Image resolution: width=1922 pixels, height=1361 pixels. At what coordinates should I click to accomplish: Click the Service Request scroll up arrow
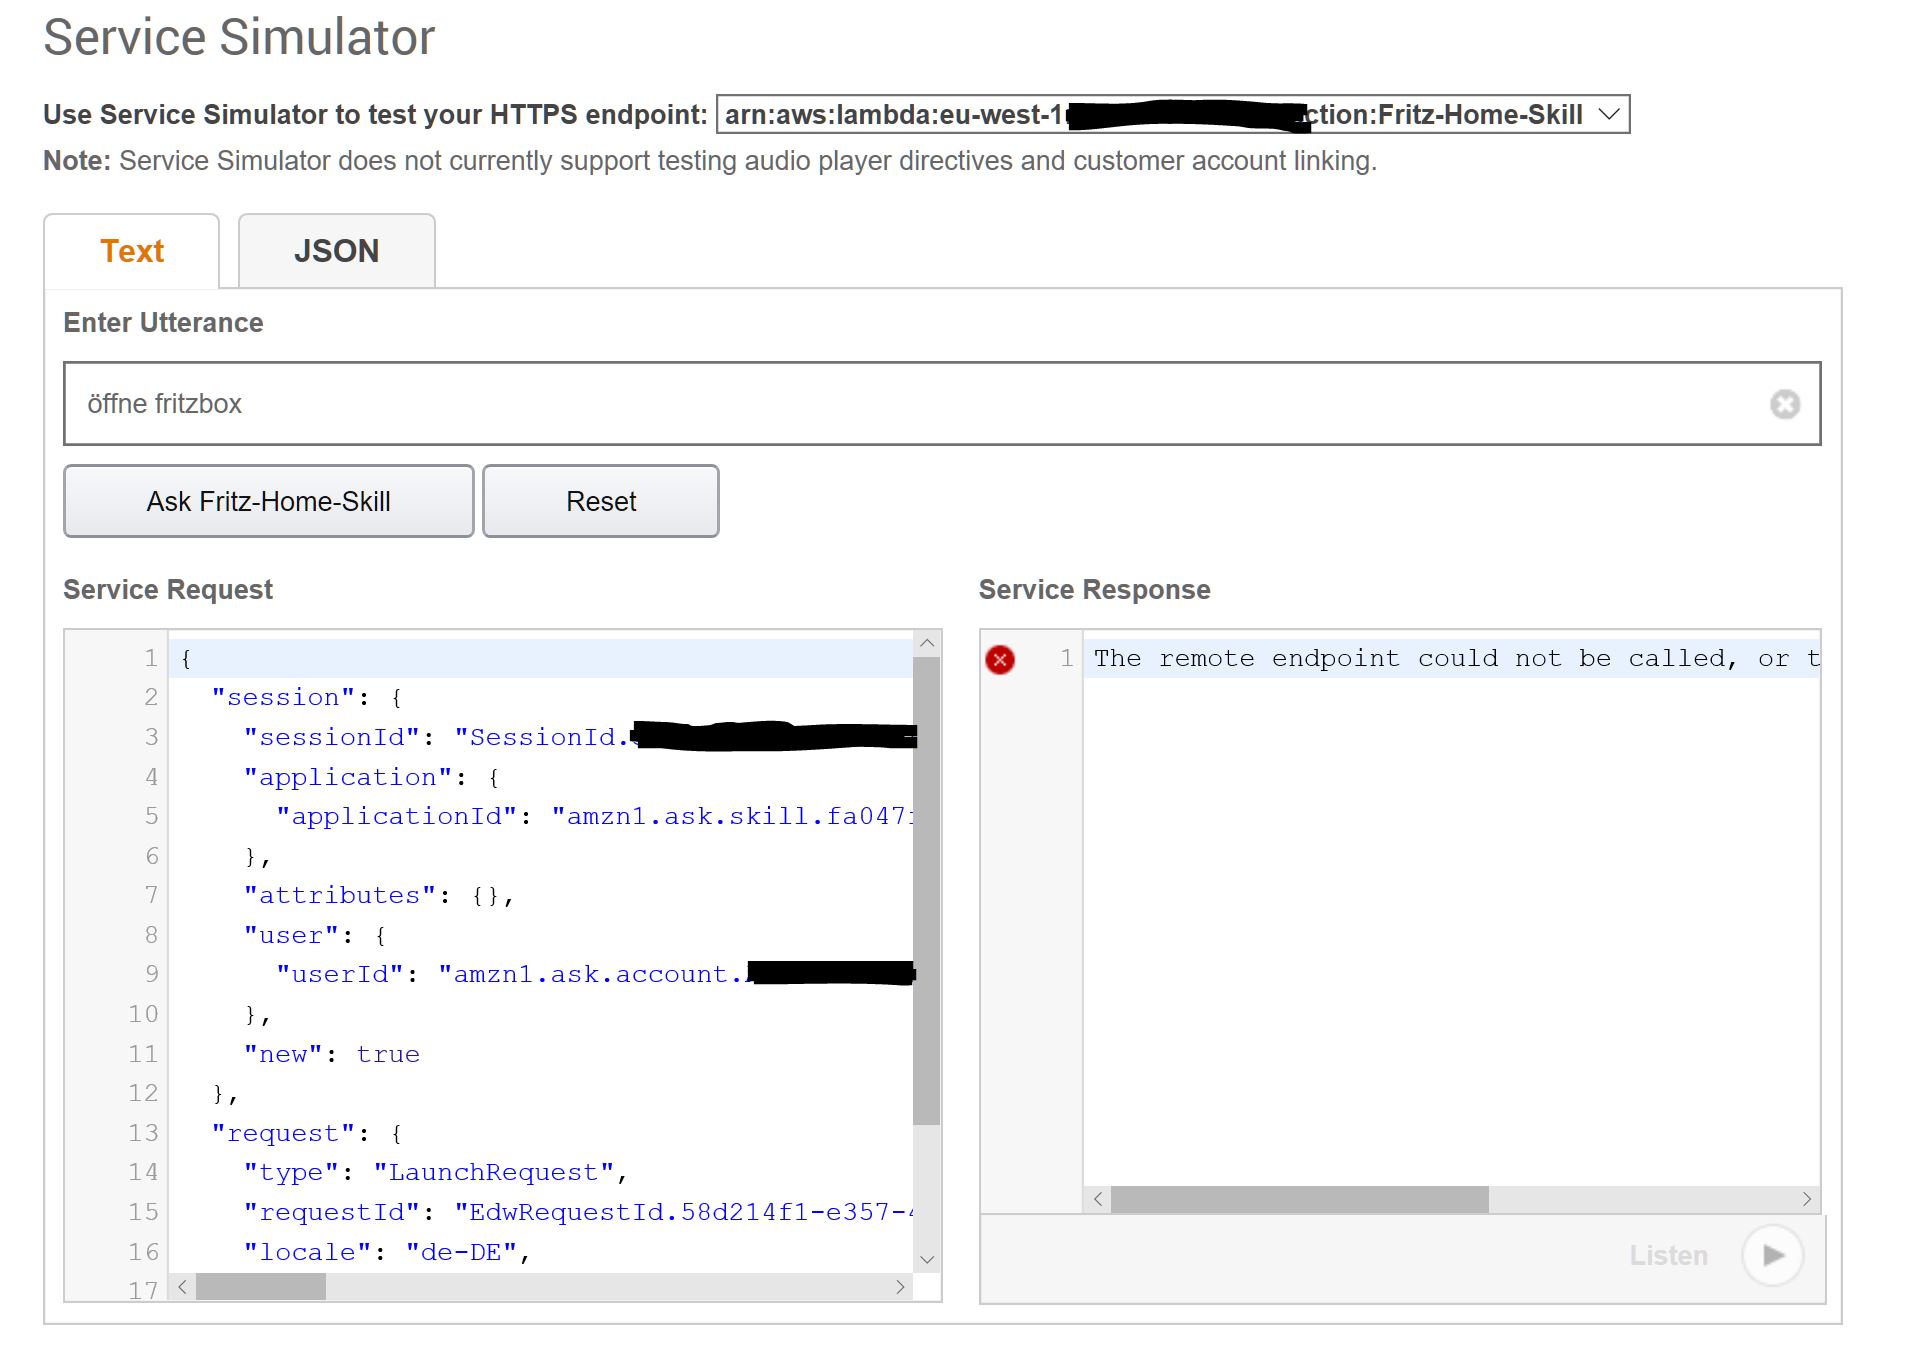(x=927, y=644)
